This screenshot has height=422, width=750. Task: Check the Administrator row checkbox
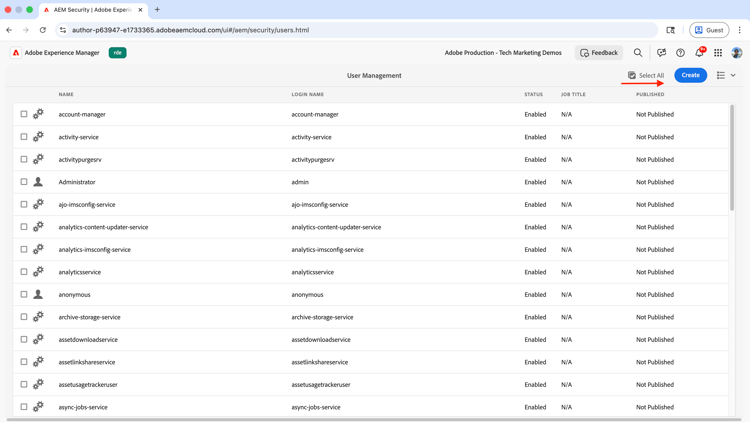[24, 181]
